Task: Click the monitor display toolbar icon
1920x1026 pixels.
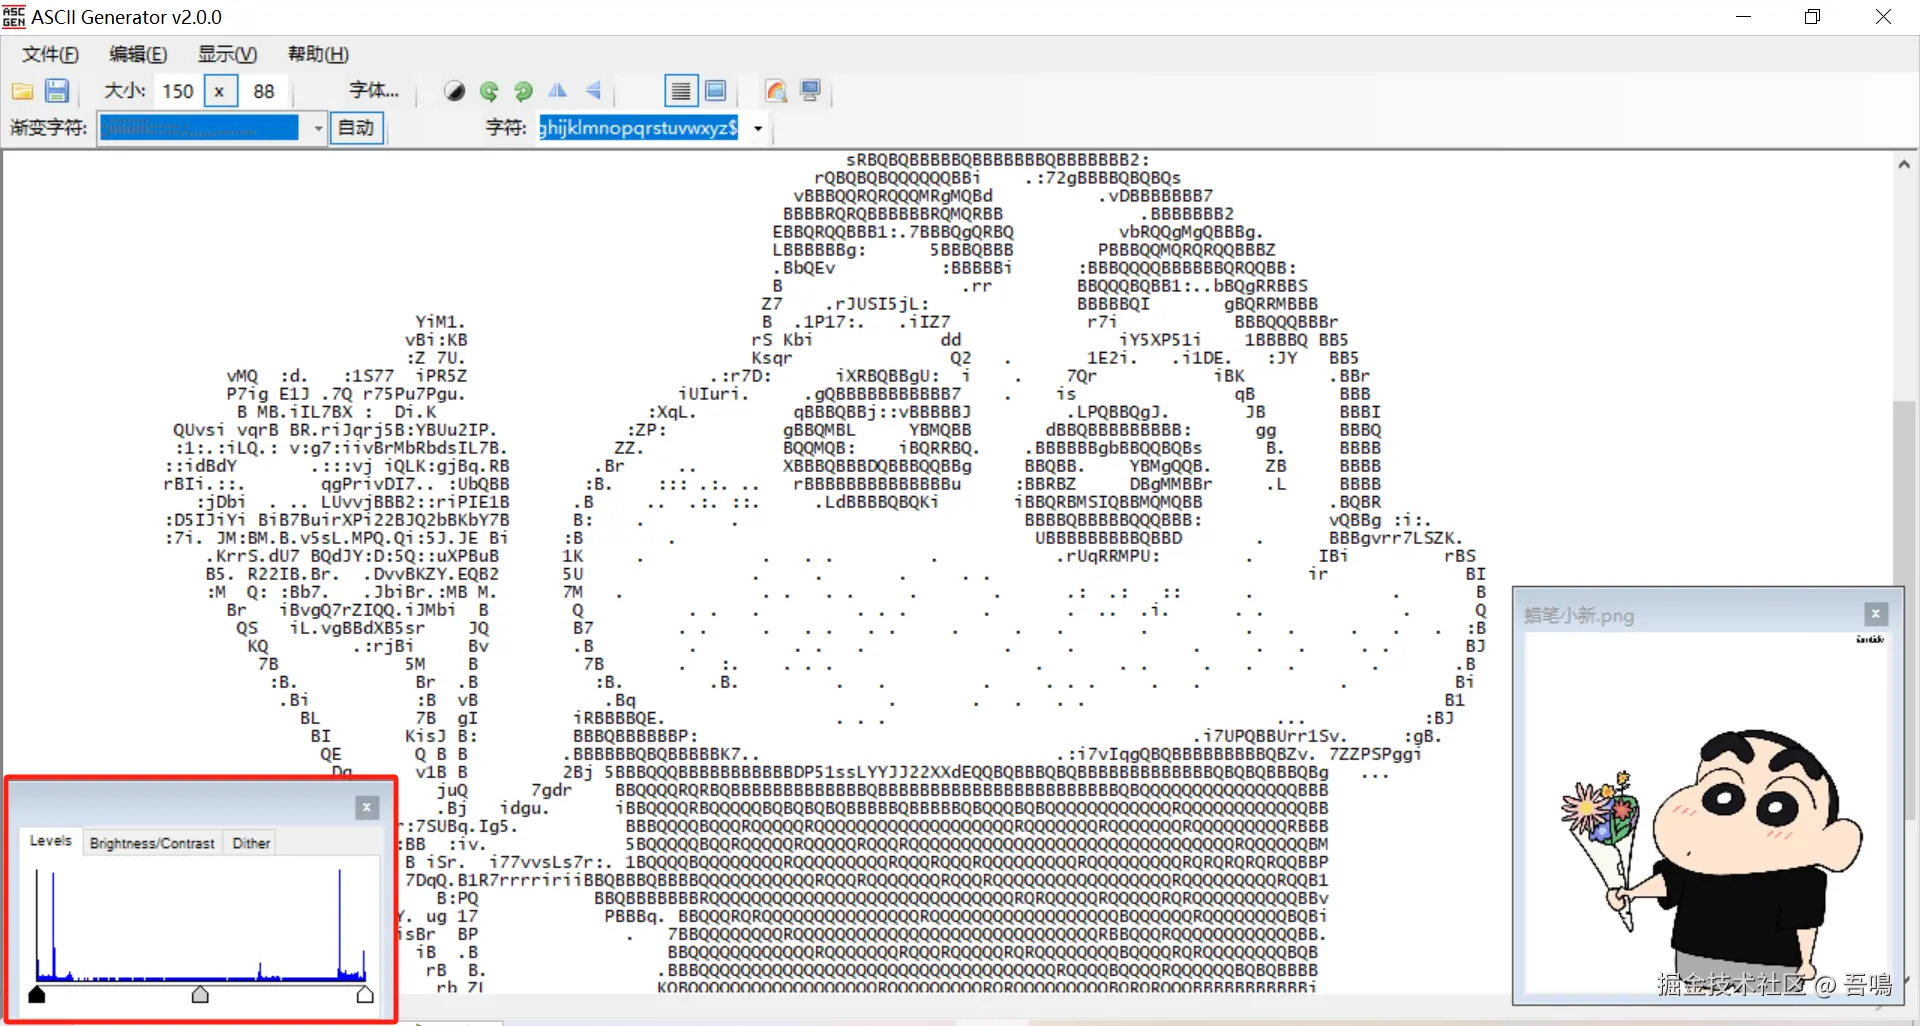Action: point(811,92)
